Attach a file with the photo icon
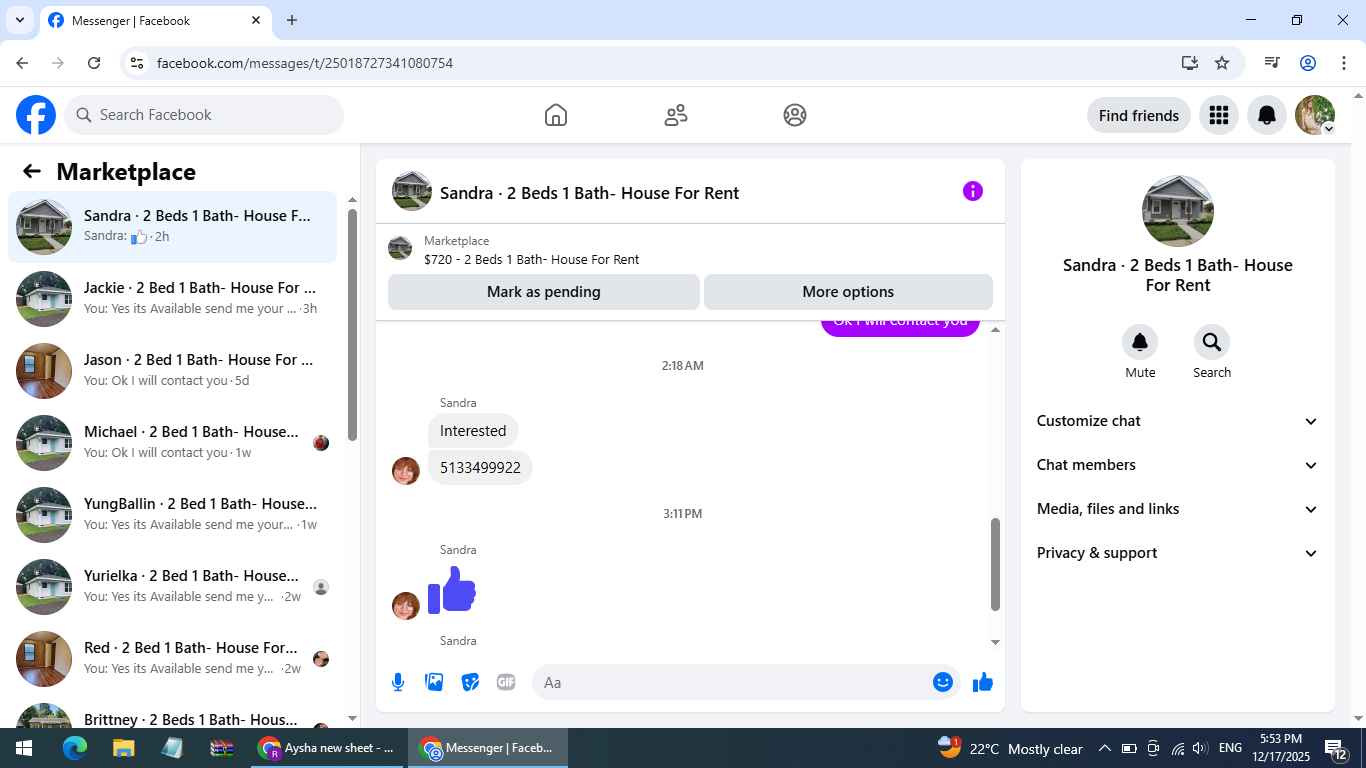The width and height of the screenshot is (1366, 768). point(434,682)
